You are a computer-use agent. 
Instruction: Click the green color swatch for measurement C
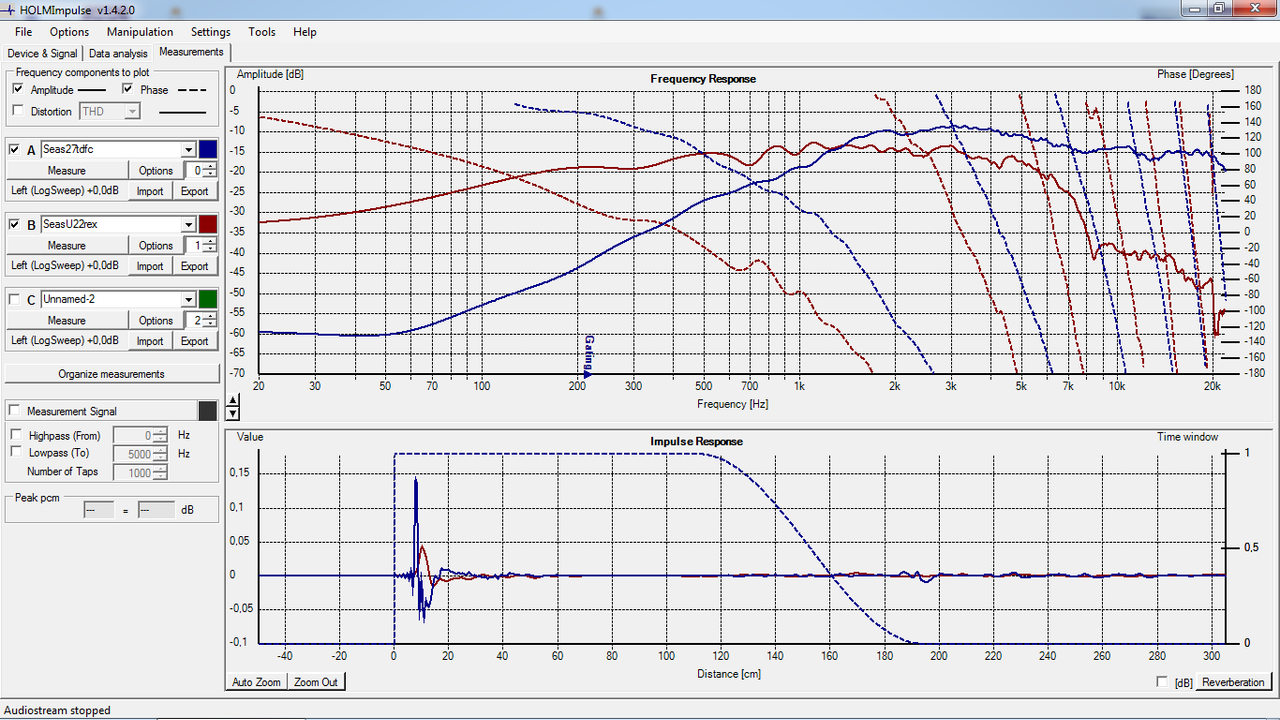click(208, 299)
